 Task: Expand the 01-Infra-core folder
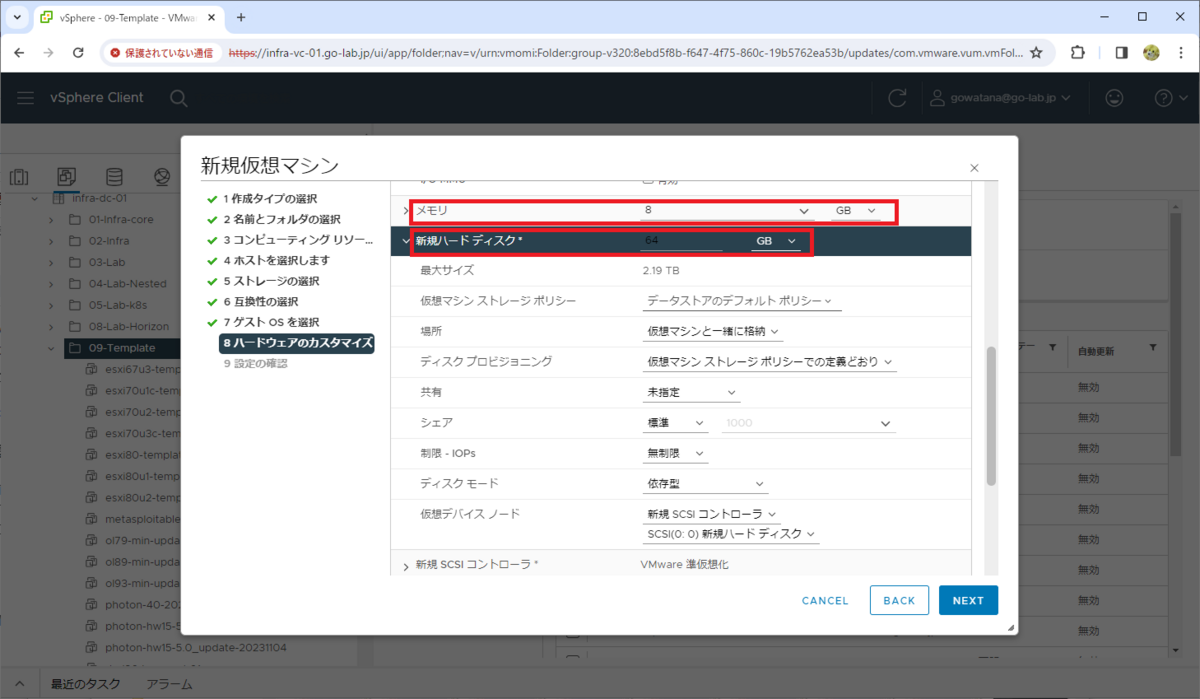51,218
